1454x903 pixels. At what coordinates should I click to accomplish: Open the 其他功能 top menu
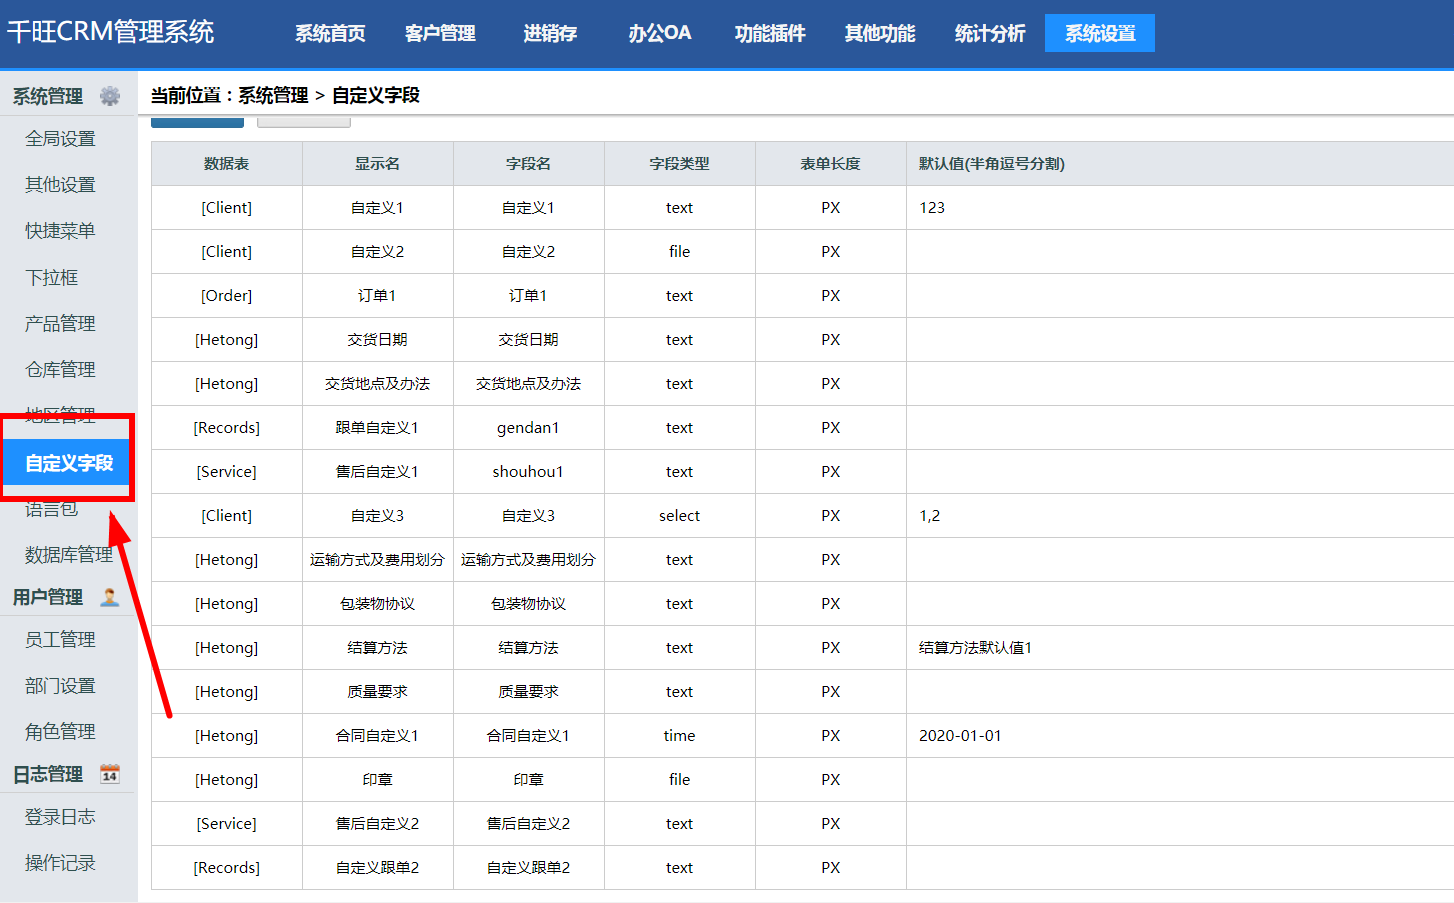pyautogui.click(x=880, y=33)
